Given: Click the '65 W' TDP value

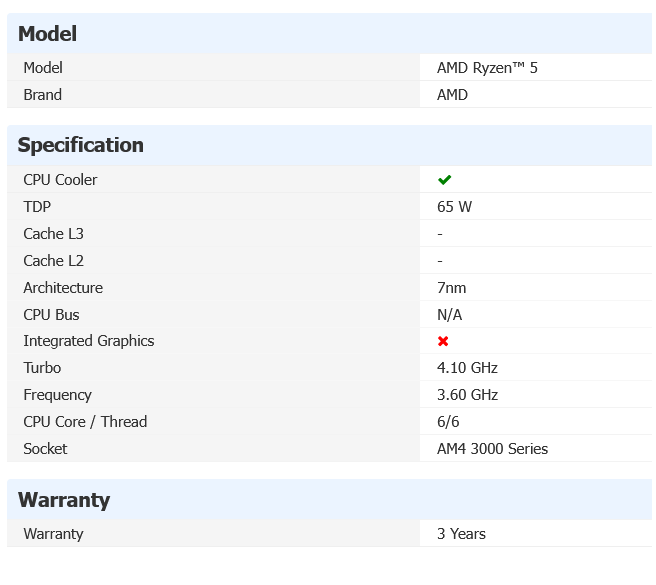Looking at the screenshot, I should pyautogui.click(x=454, y=207).
